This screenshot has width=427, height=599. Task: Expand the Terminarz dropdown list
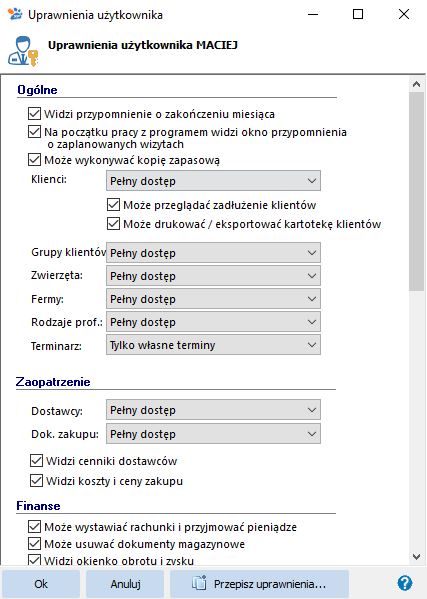pos(213,345)
